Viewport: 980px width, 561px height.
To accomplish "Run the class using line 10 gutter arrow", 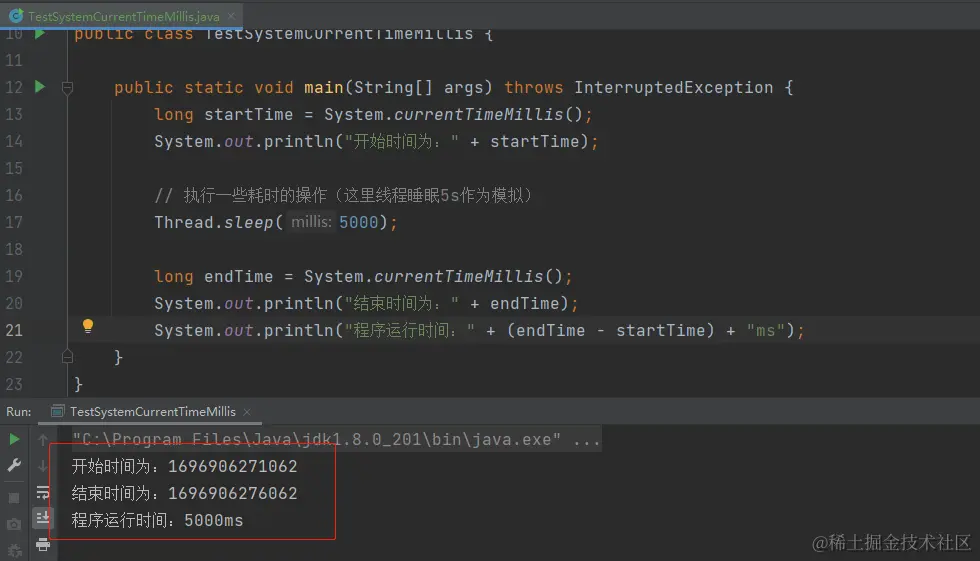I will (40, 33).
